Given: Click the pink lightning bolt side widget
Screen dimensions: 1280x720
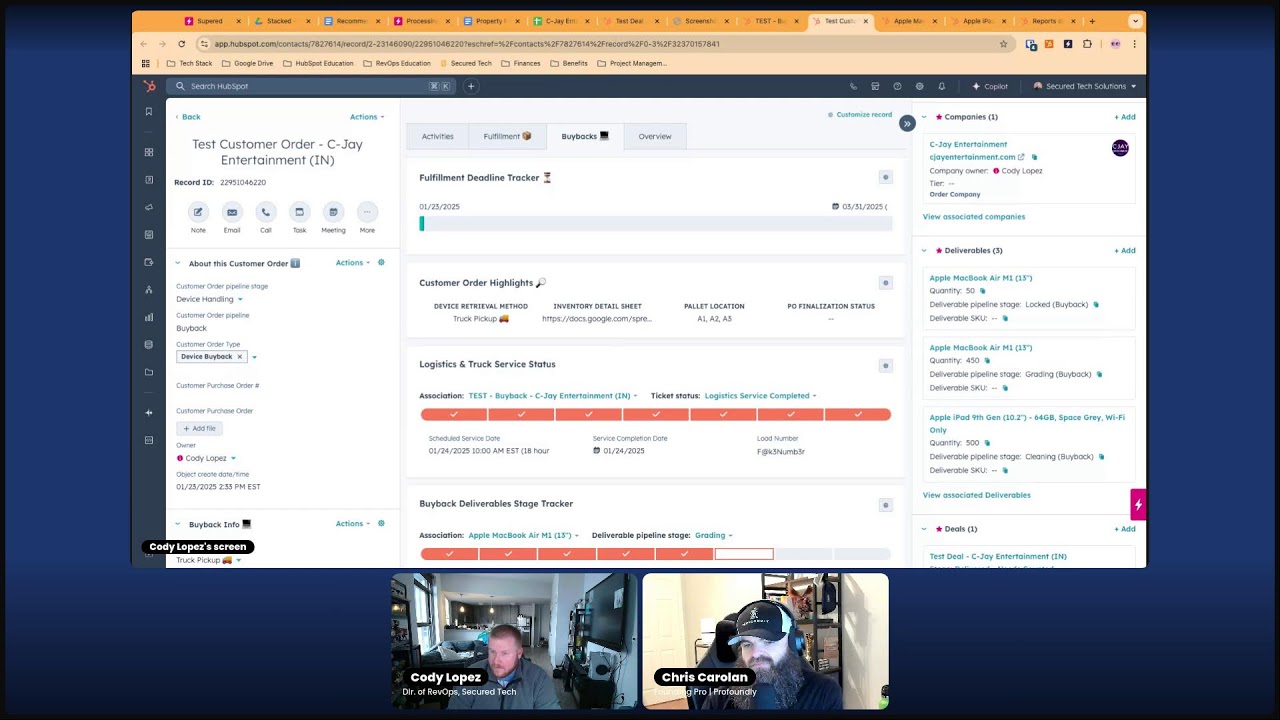Looking at the screenshot, I should click(1138, 505).
